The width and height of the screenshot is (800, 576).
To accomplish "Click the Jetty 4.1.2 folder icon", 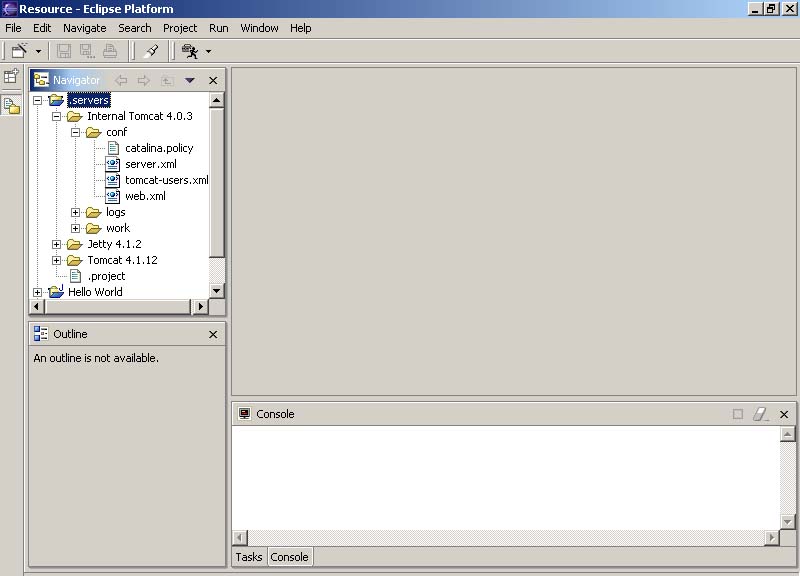I will tap(74, 244).
